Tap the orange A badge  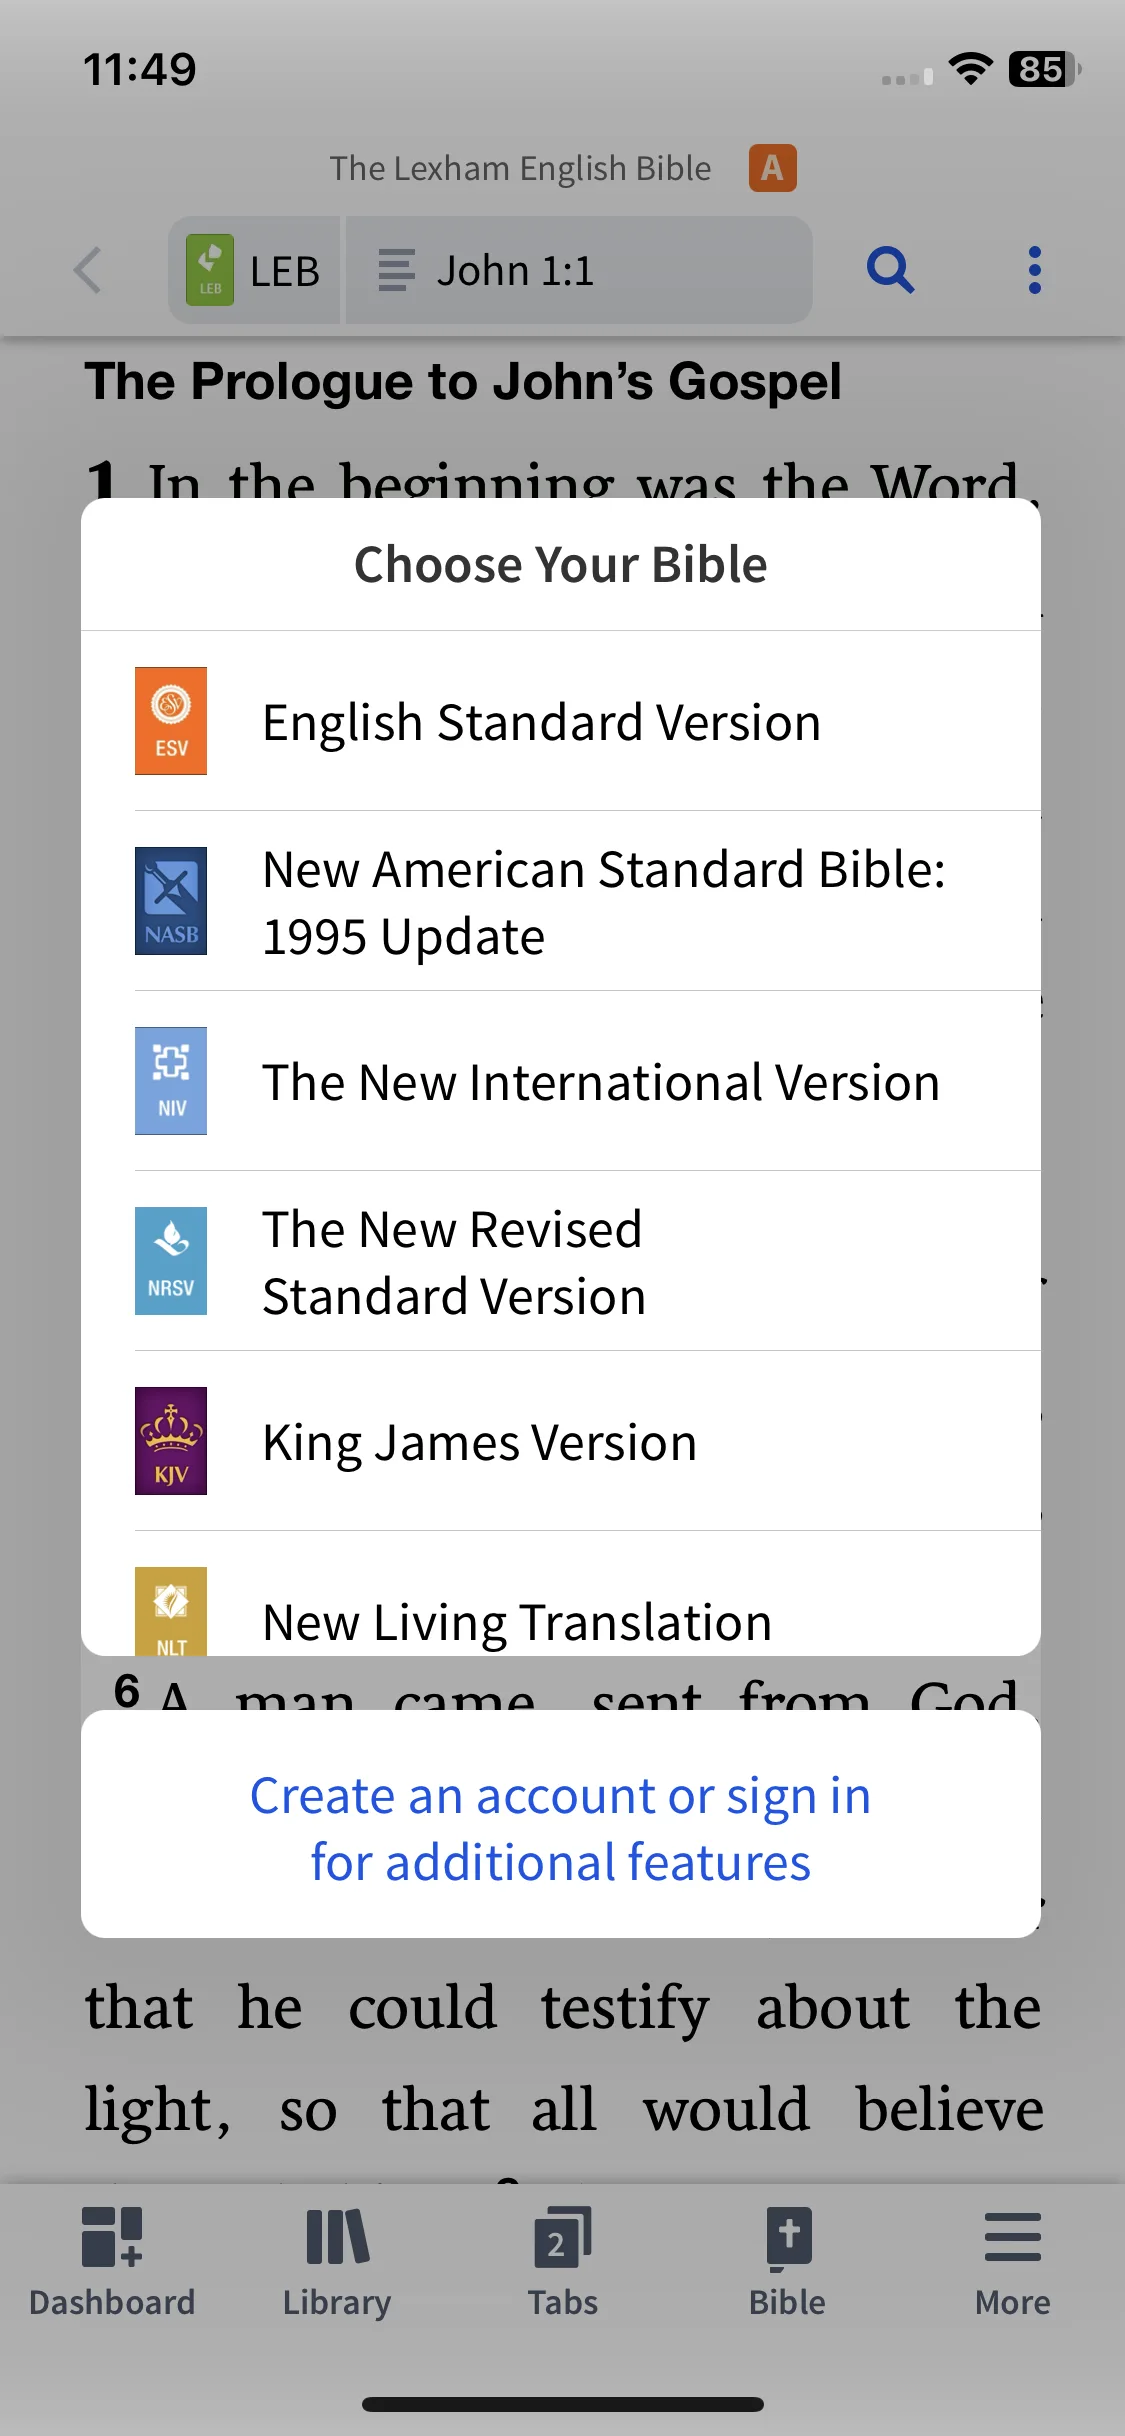pyautogui.click(x=773, y=168)
